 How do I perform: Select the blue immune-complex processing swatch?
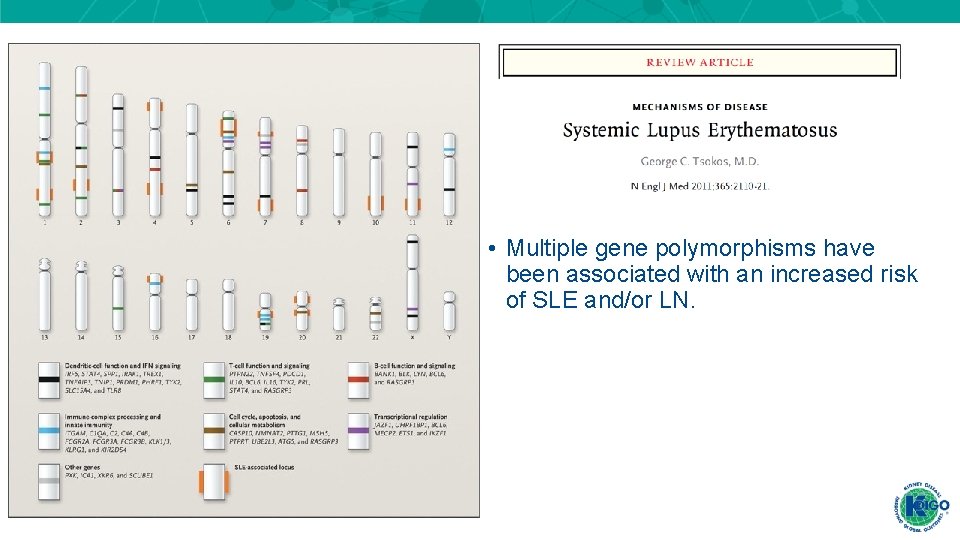49,432
